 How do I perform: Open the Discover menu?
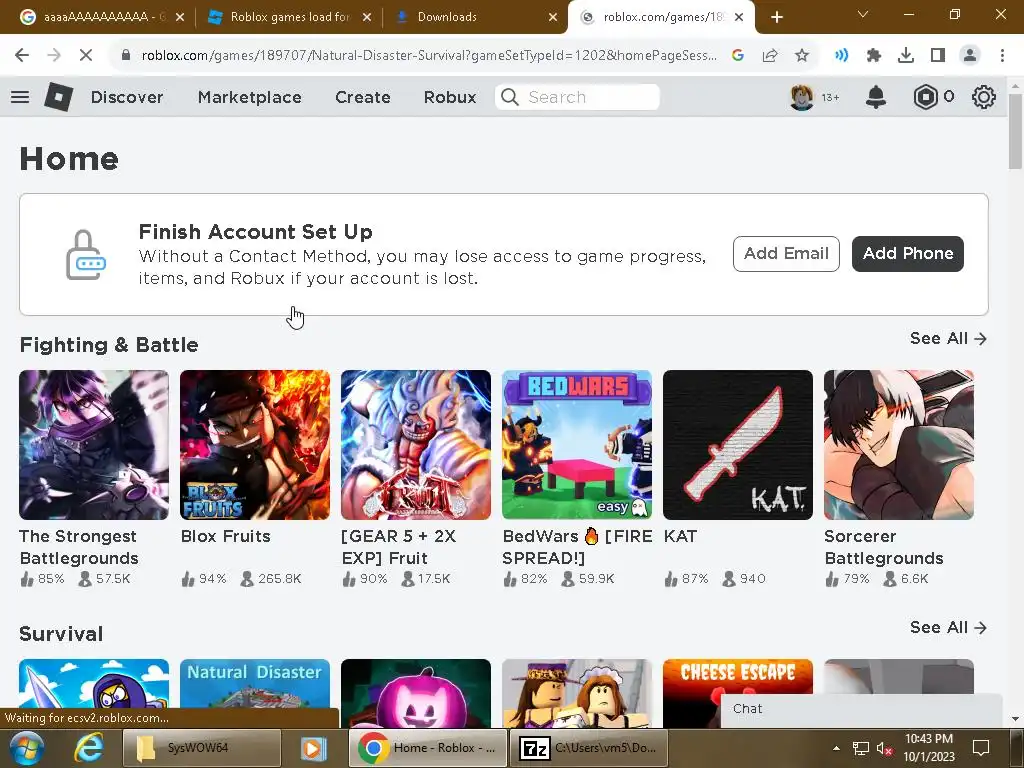(127, 97)
